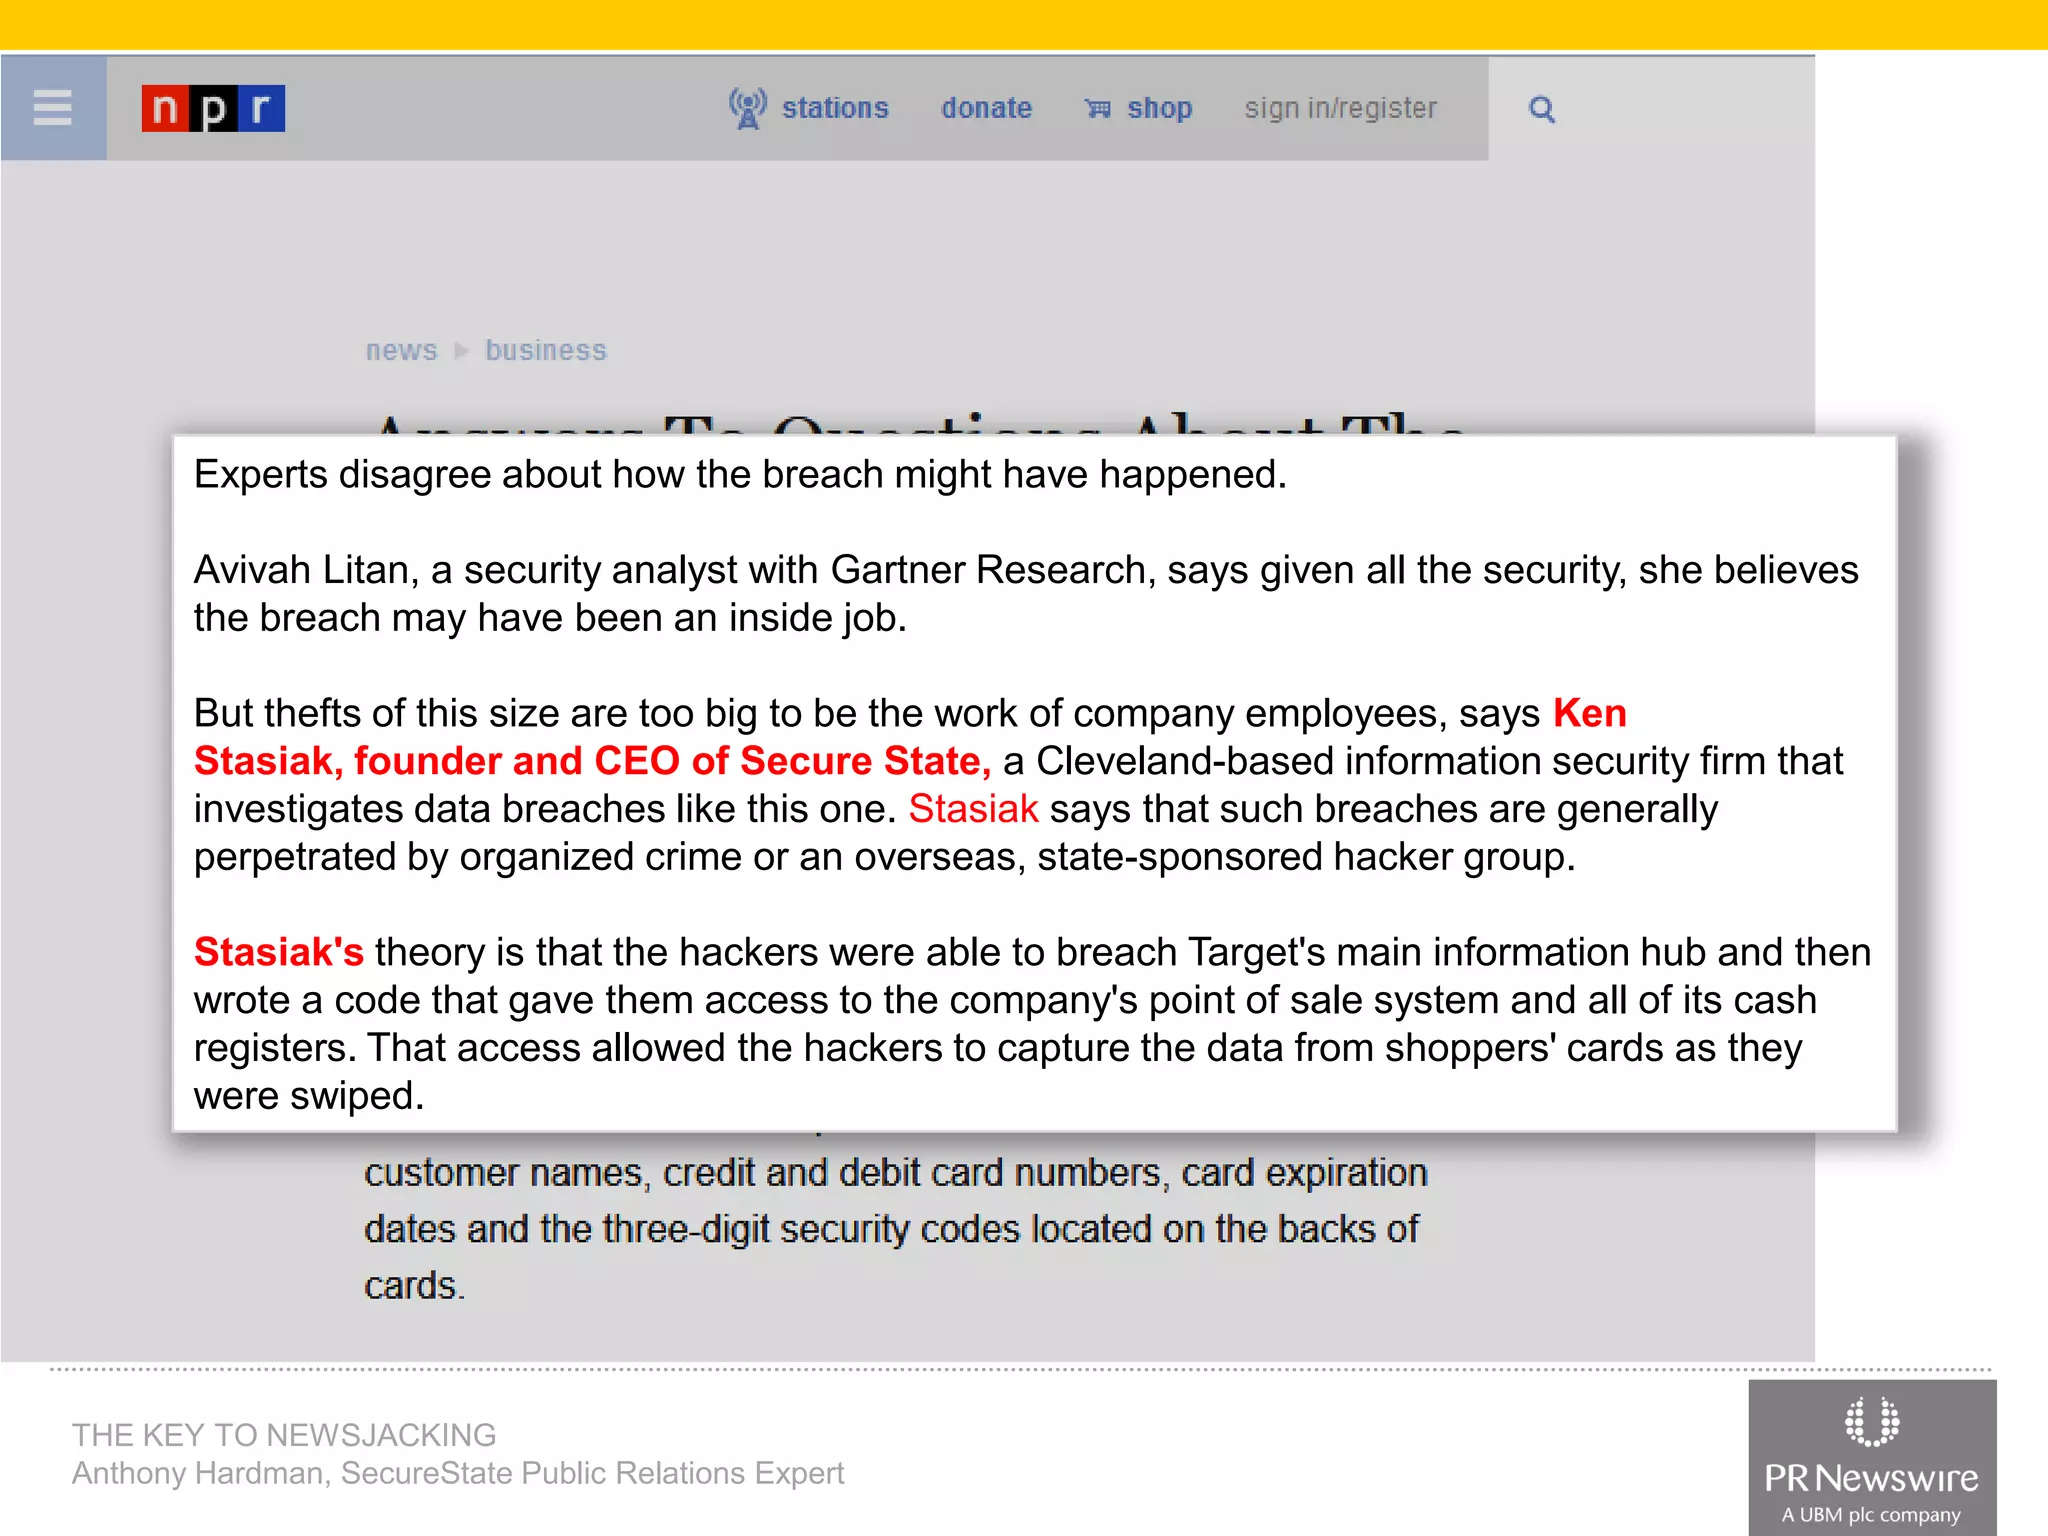Go to the news breadcrumb
The height and width of the screenshot is (1536, 2048).
click(x=401, y=350)
